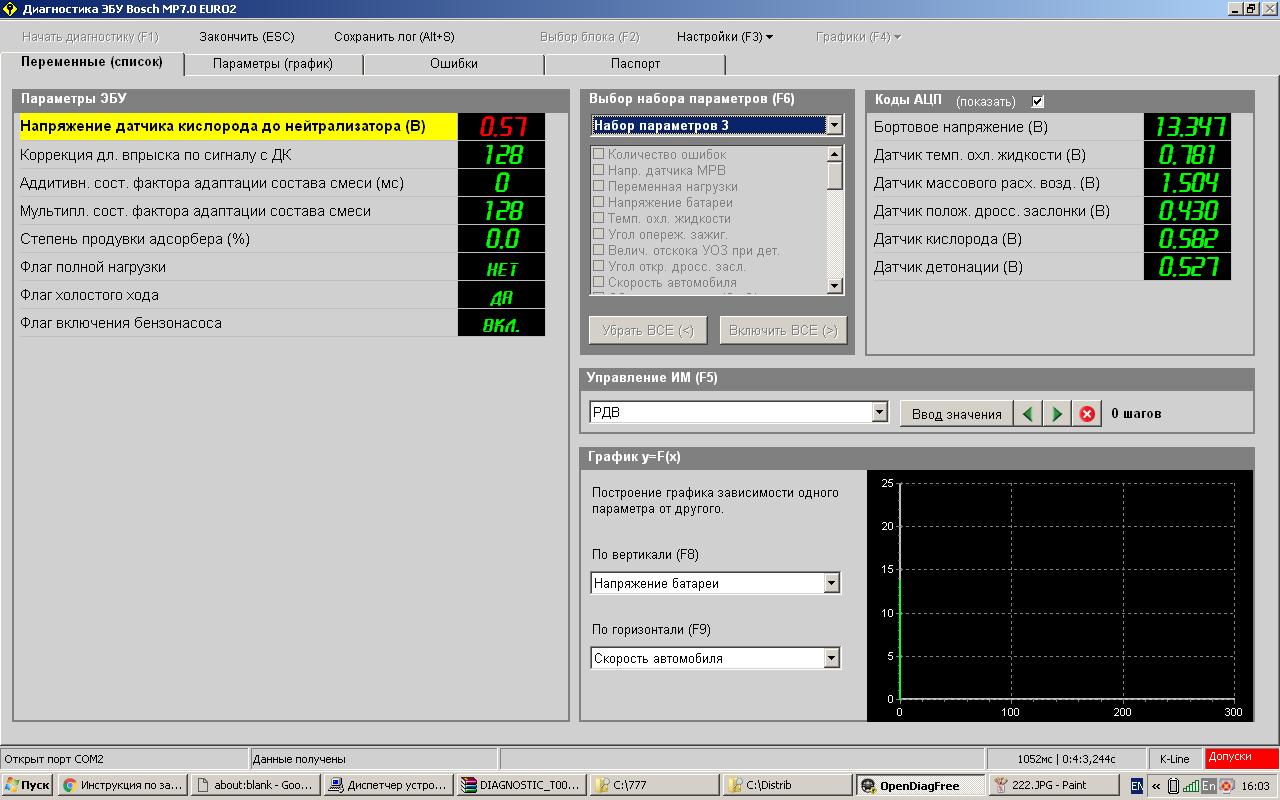Screen dimensions: 1280x800
Task: Open DIAGNOSTIC_T00 archive taskbar item
Action: coord(522,785)
